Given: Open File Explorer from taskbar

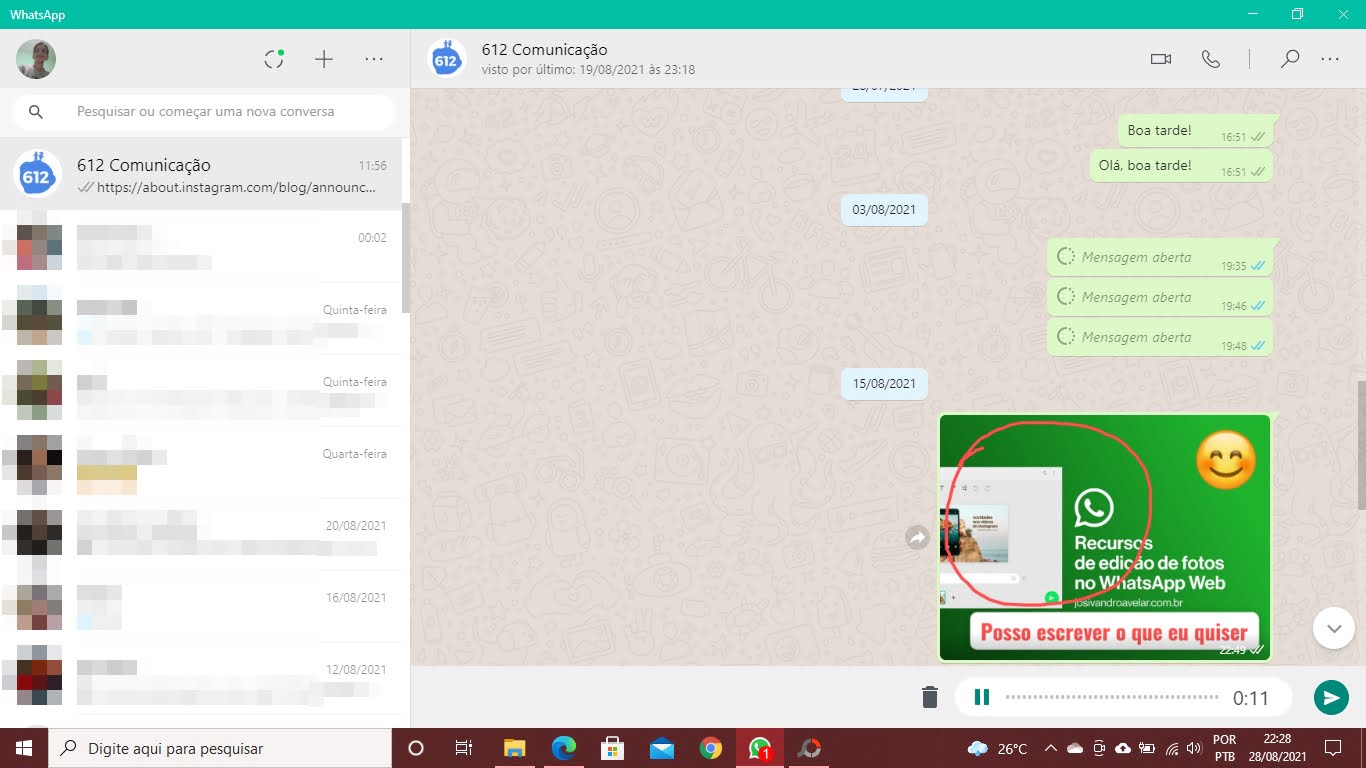Looking at the screenshot, I should (x=514, y=748).
